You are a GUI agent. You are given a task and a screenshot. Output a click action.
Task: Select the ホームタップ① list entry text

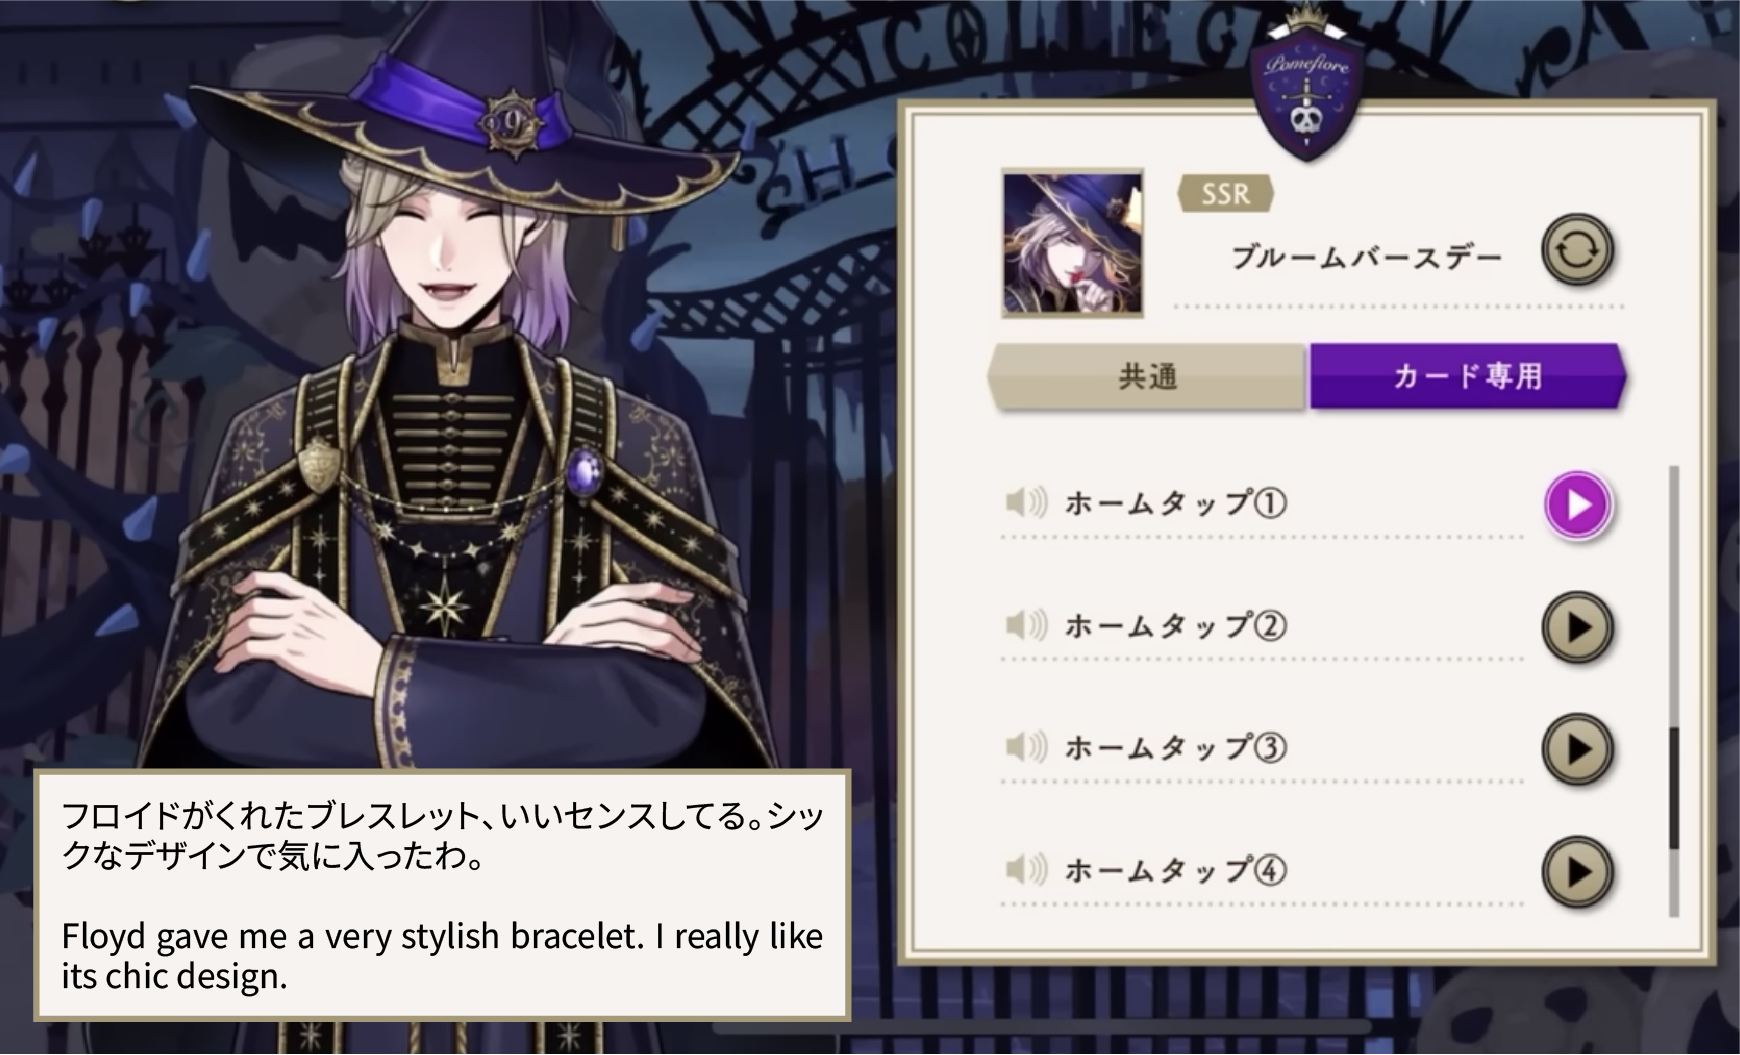point(1175,503)
